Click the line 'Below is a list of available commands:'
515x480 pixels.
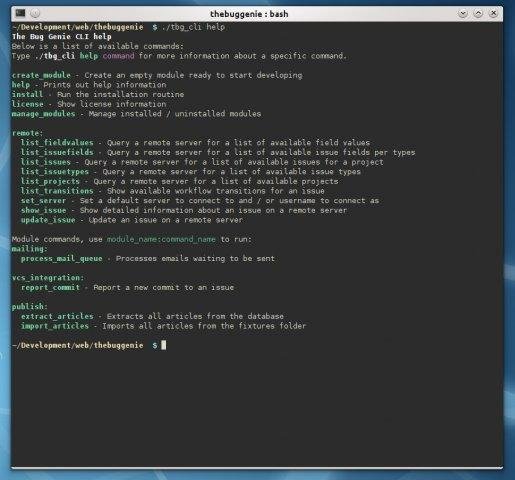[x=98, y=46]
